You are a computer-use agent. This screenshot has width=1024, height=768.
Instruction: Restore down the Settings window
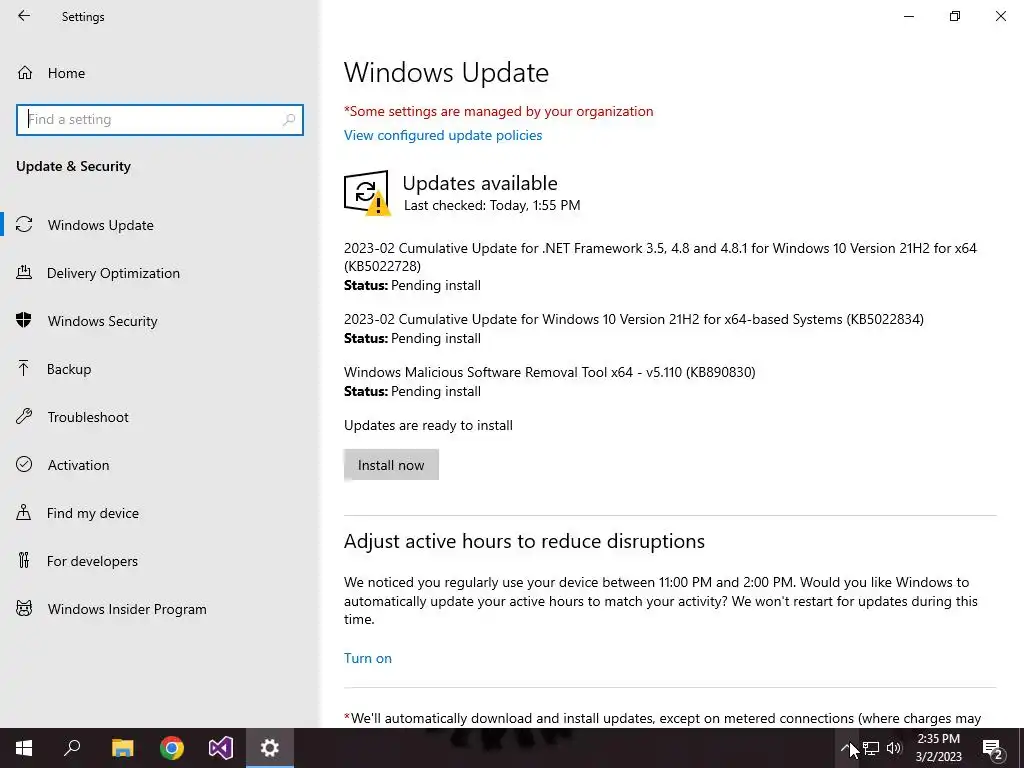coord(955,16)
